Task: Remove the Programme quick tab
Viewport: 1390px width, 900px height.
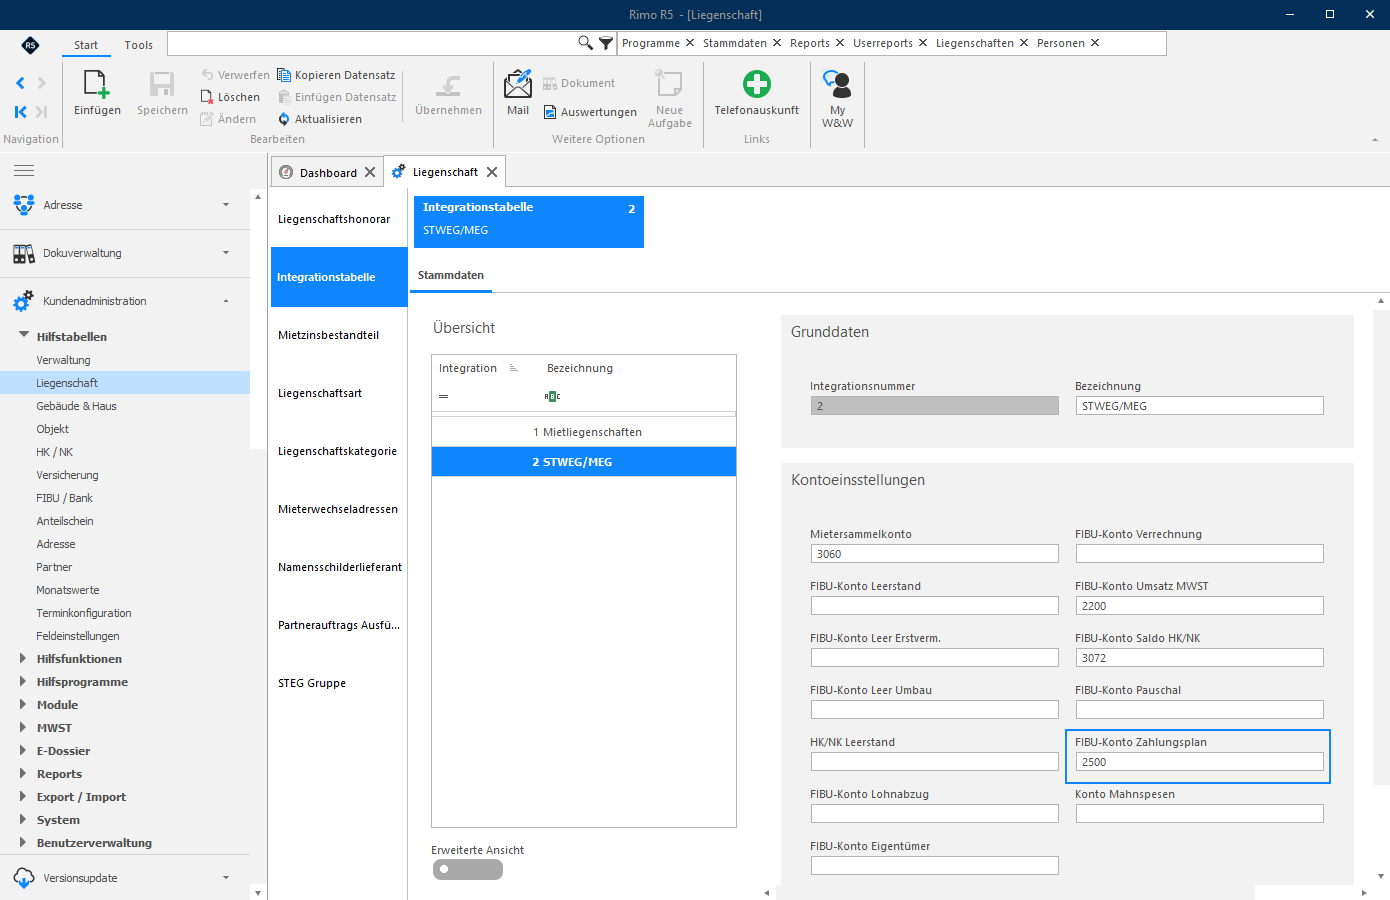Action: tap(690, 43)
